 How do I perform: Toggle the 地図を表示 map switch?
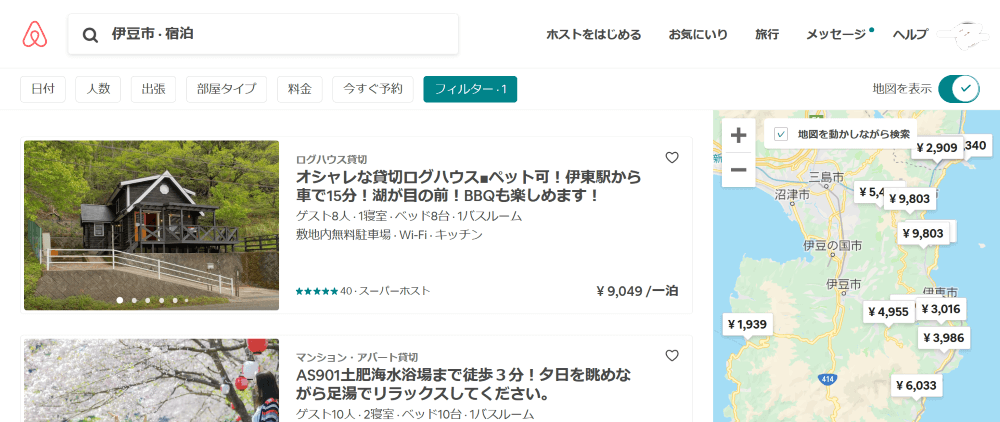(x=957, y=88)
